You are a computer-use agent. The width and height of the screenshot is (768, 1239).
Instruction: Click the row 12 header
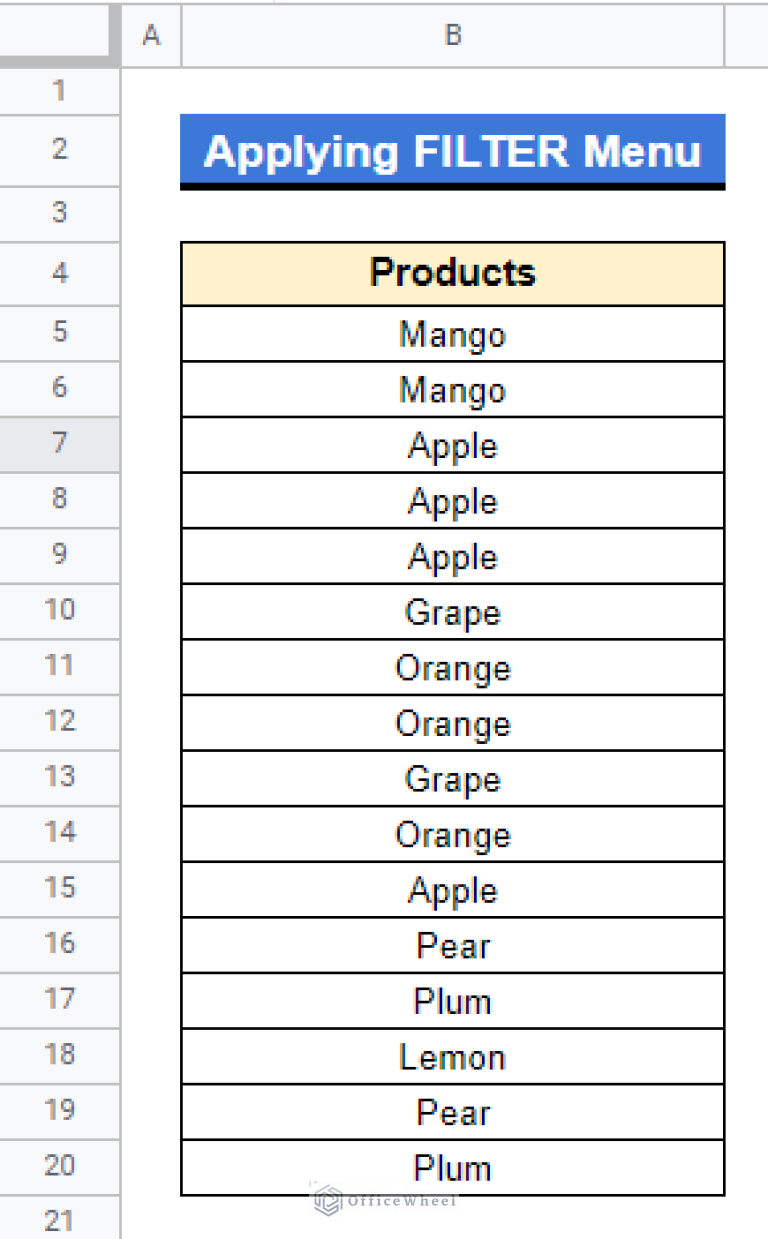coord(59,722)
